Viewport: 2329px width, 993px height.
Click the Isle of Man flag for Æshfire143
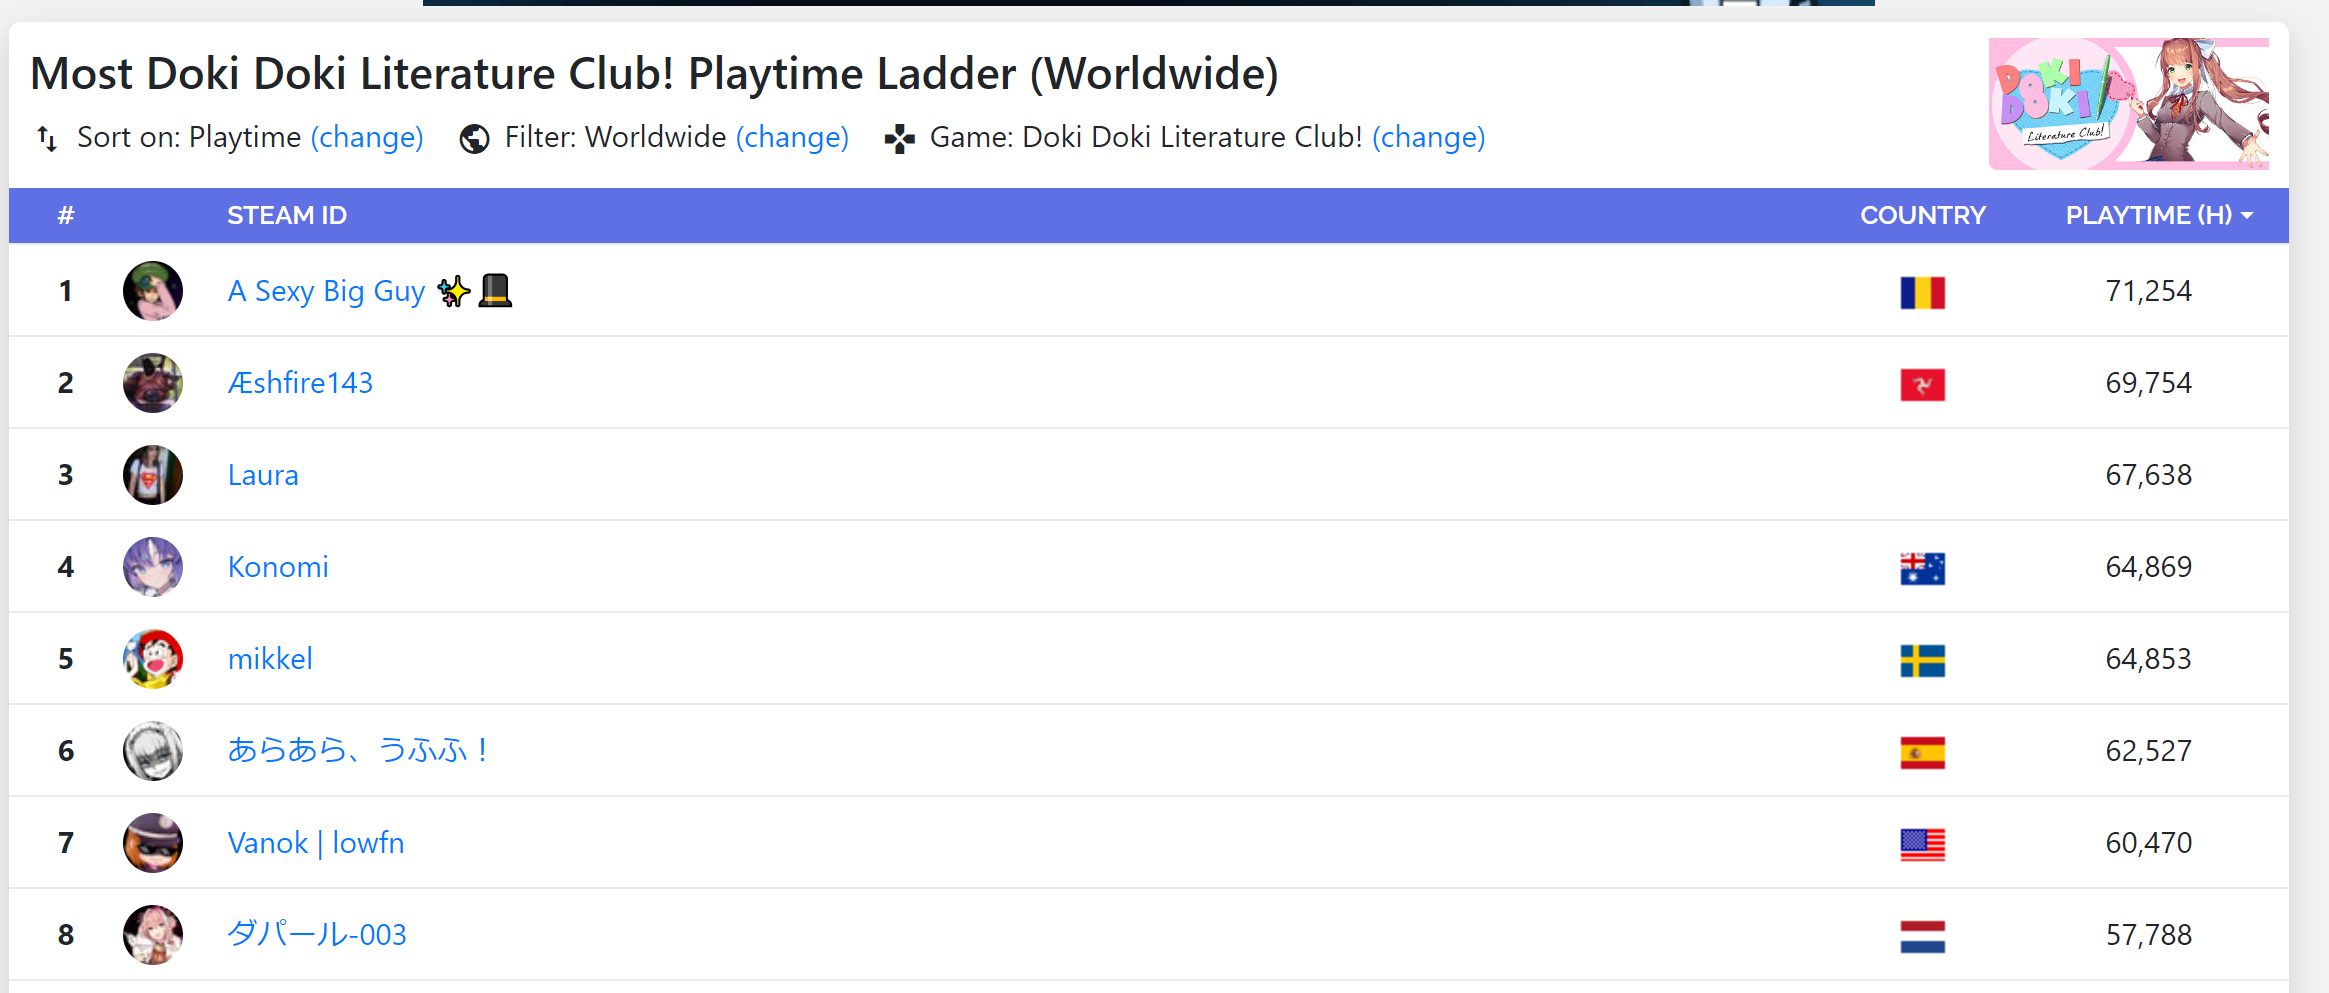(1921, 384)
